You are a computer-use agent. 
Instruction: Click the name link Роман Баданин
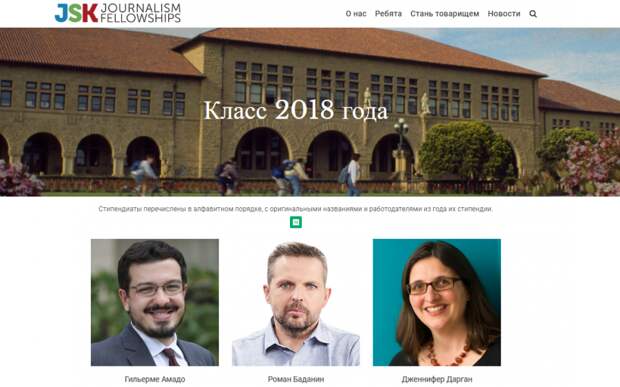click(296, 379)
